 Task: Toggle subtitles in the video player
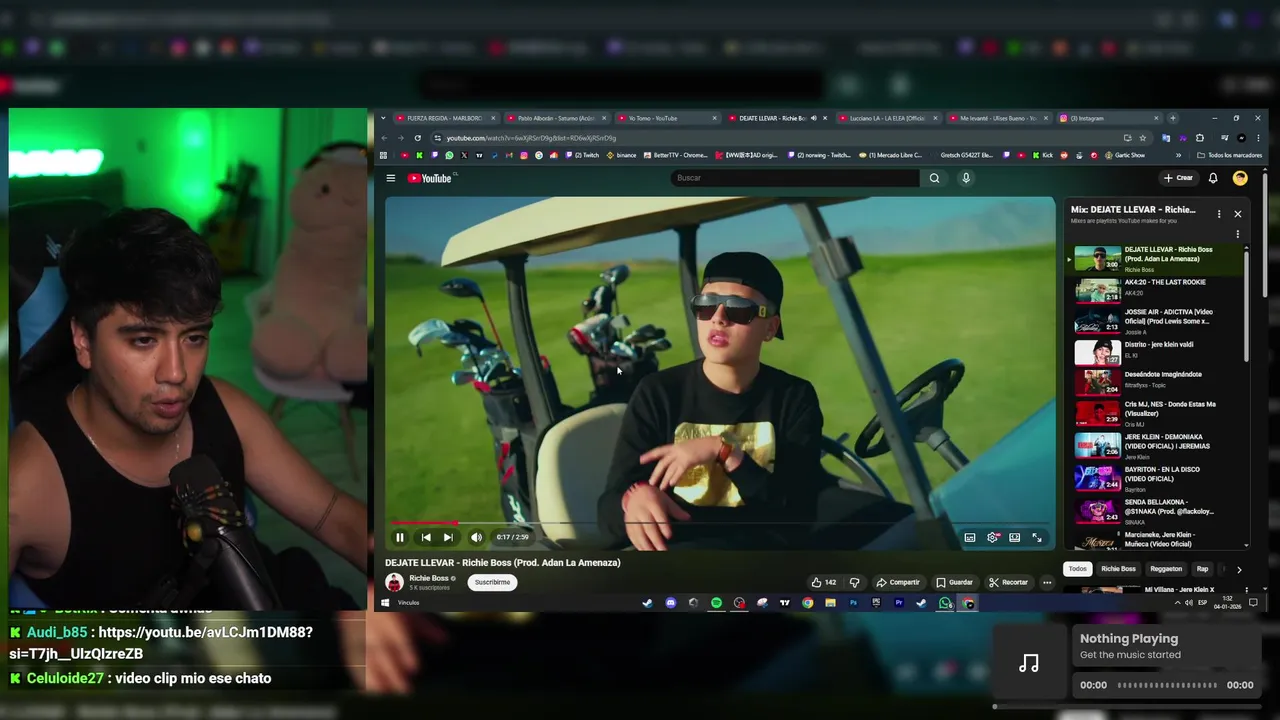(x=970, y=537)
